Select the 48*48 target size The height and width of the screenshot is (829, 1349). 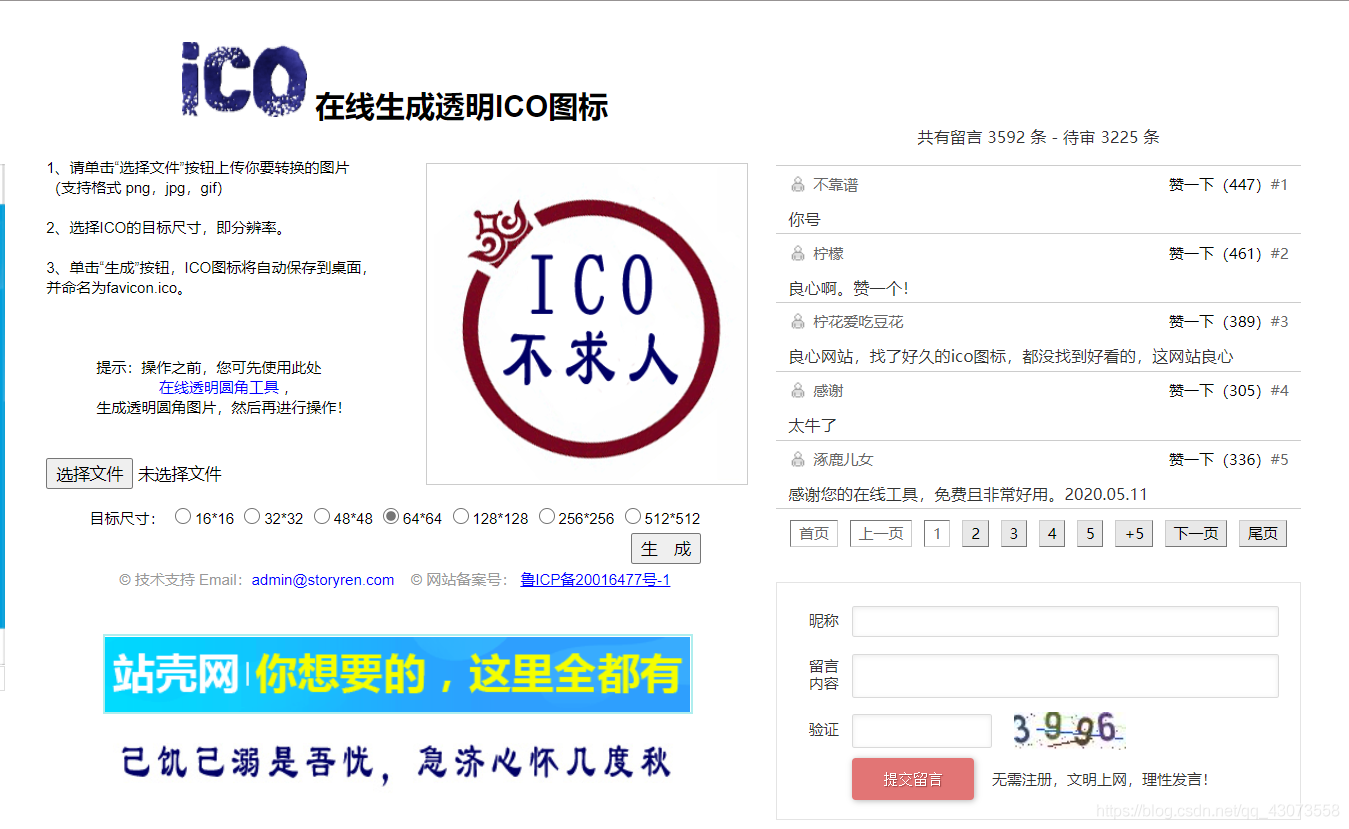(x=322, y=516)
